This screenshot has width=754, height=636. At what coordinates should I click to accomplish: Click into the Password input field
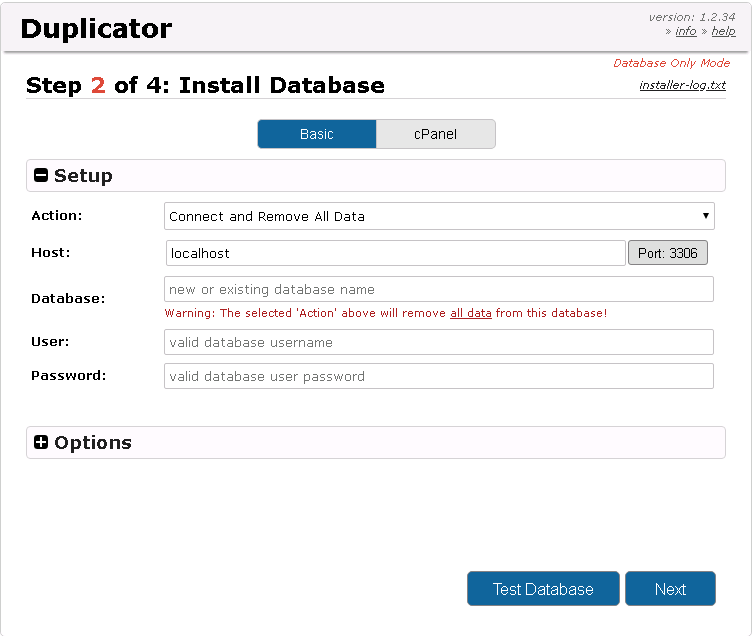click(x=439, y=376)
